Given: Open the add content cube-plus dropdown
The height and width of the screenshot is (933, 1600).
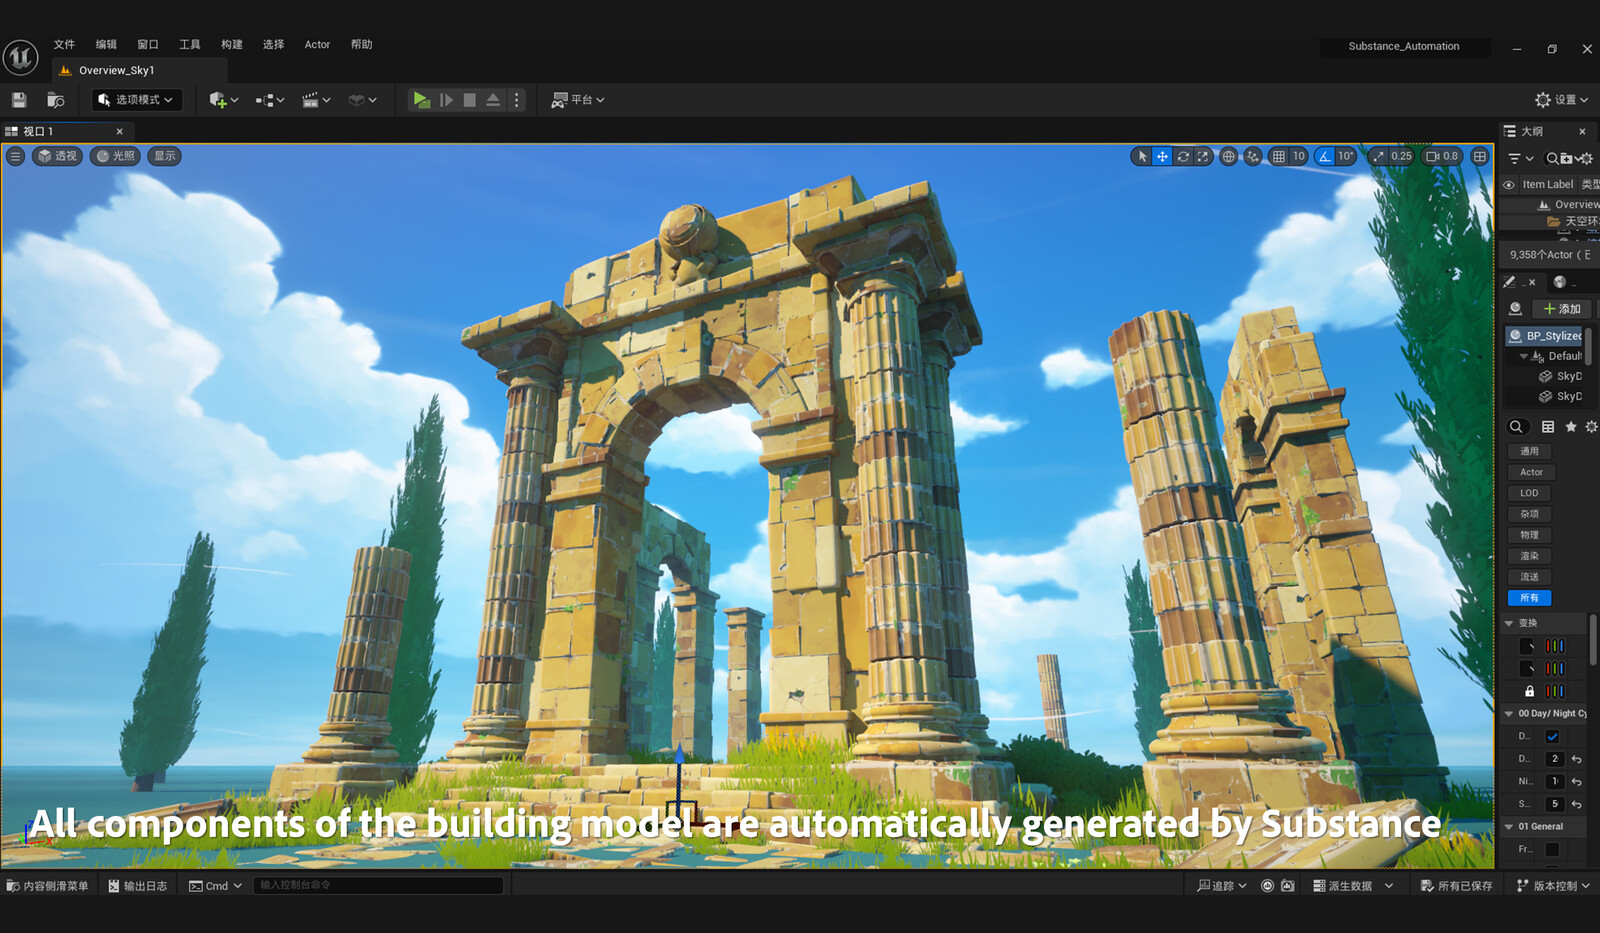Looking at the screenshot, I should [x=223, y=100].
